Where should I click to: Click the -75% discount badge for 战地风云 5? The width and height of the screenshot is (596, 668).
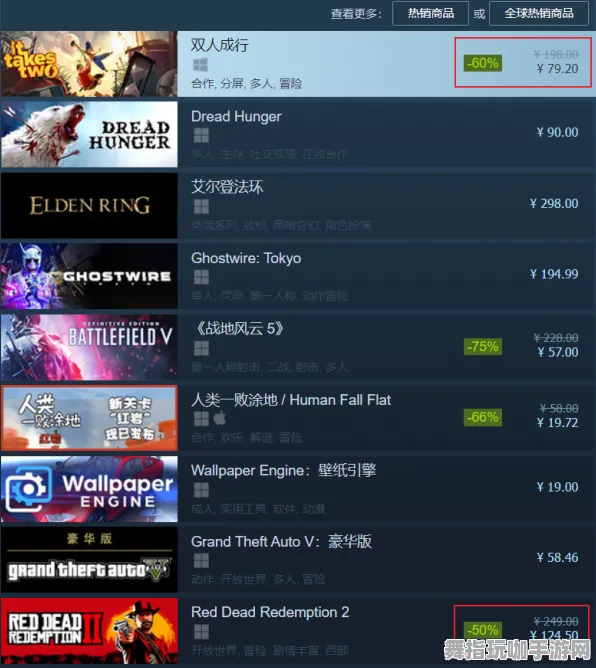pos(483,346)
